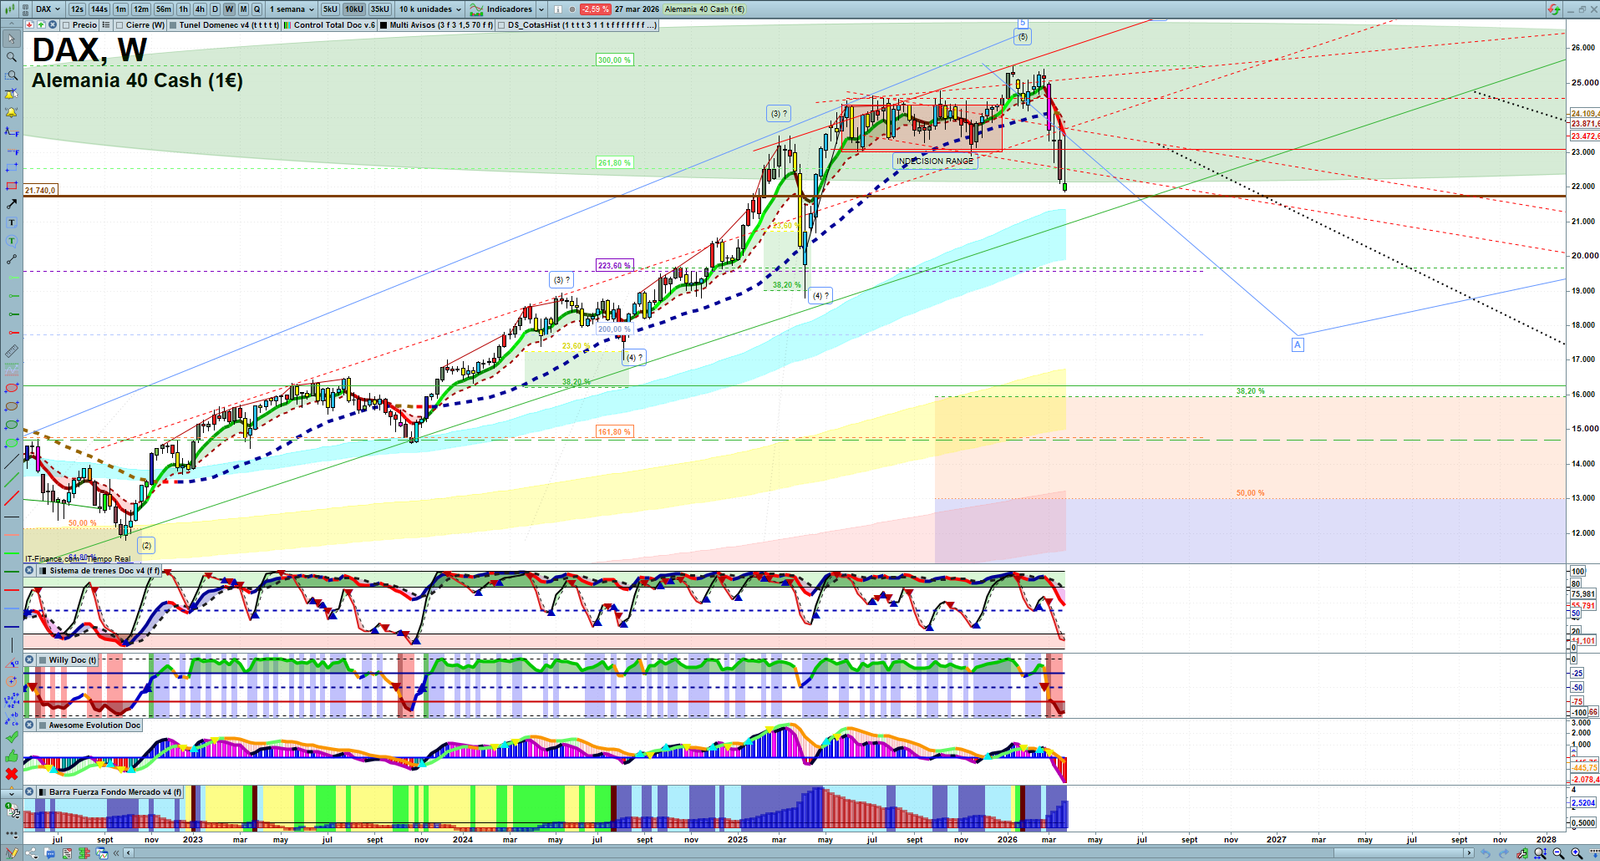Viewport: 1600px width, 861px height.
Task: Click the green thumbs-up icon
Action: point(11,755)
